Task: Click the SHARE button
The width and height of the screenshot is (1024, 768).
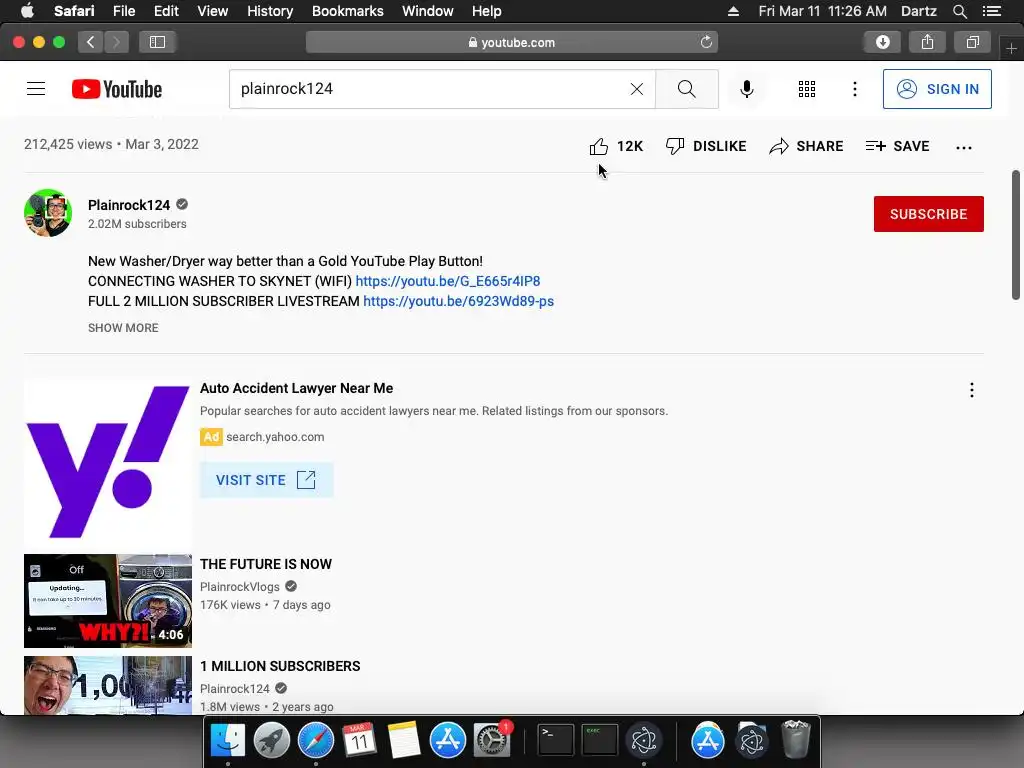Action: tap(806, 146)
